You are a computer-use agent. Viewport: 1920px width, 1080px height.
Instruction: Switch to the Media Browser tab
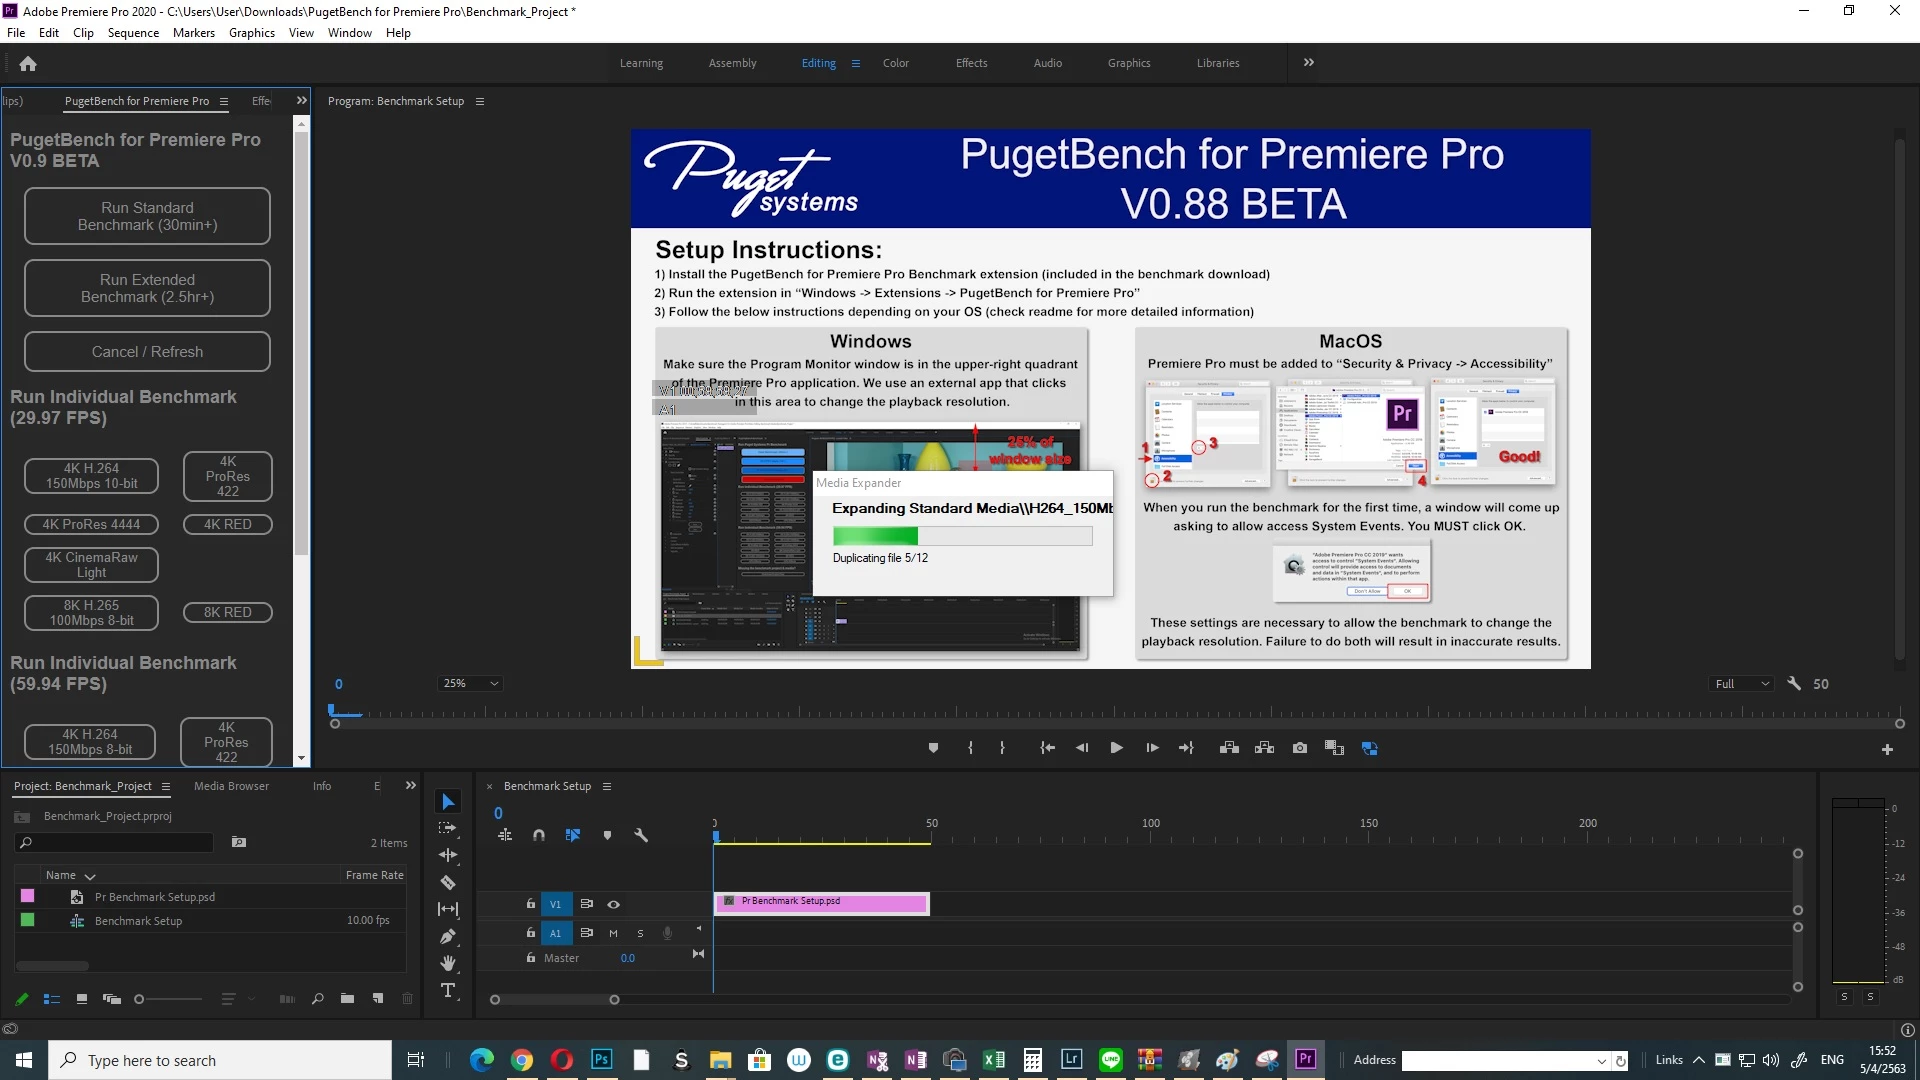pos(231,786)
